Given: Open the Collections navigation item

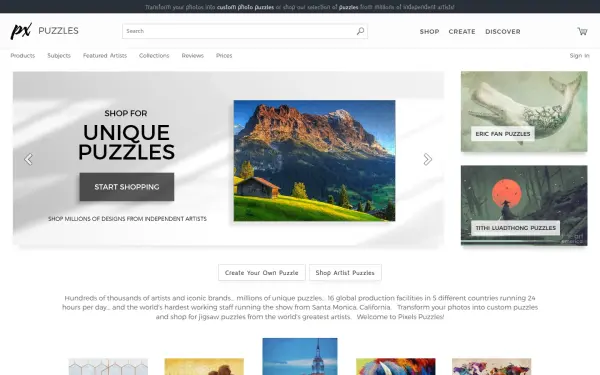Looking at the screenshot, I should [154, 55].
